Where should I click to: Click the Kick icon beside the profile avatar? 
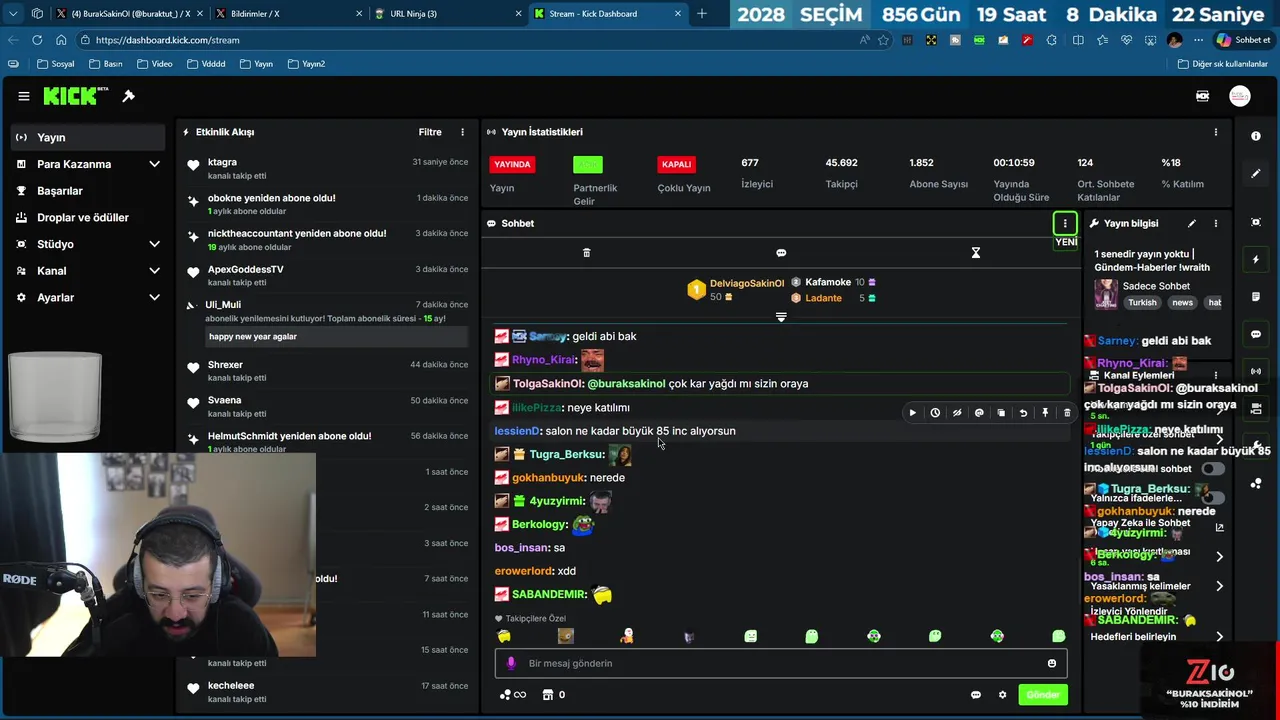pyautogui.click(x=1203, y=96)
